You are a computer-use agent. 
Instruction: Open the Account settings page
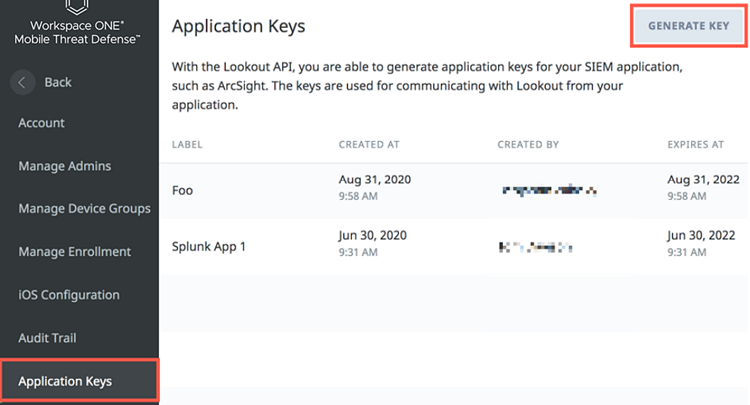[41, 123]
